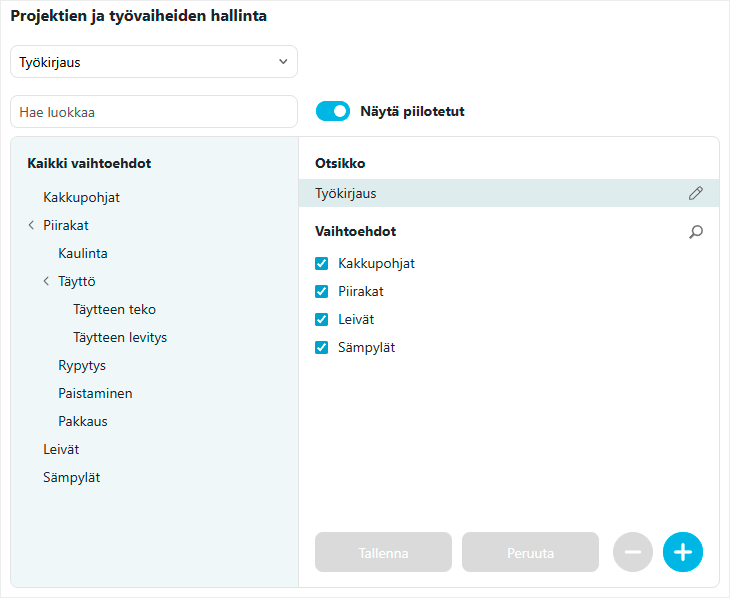This screenshot has width=730, height=598.
Task: Uncheck the Leivät checkbox
Action: [x=321, y=319]
